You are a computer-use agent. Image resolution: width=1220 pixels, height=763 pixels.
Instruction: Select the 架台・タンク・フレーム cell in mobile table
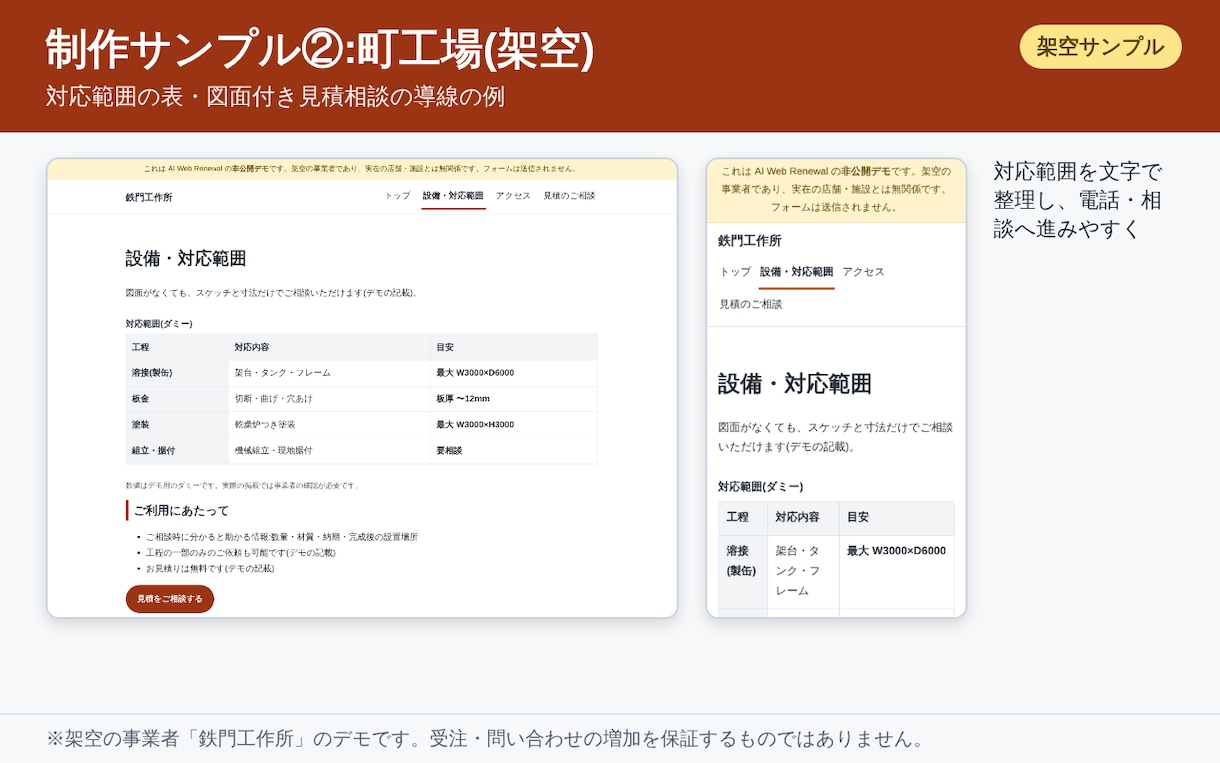tap(803, 572)
